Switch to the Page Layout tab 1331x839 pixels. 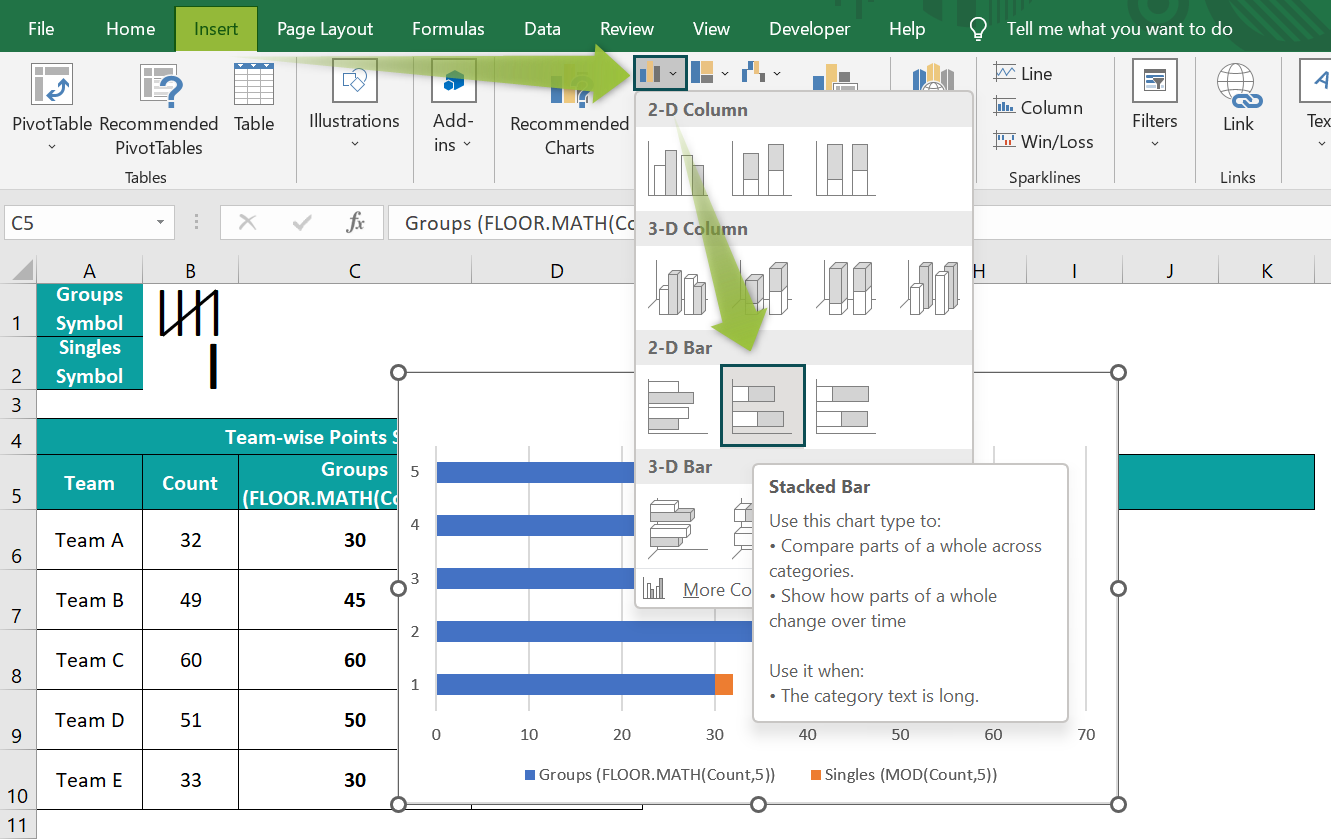pos(325,29)
